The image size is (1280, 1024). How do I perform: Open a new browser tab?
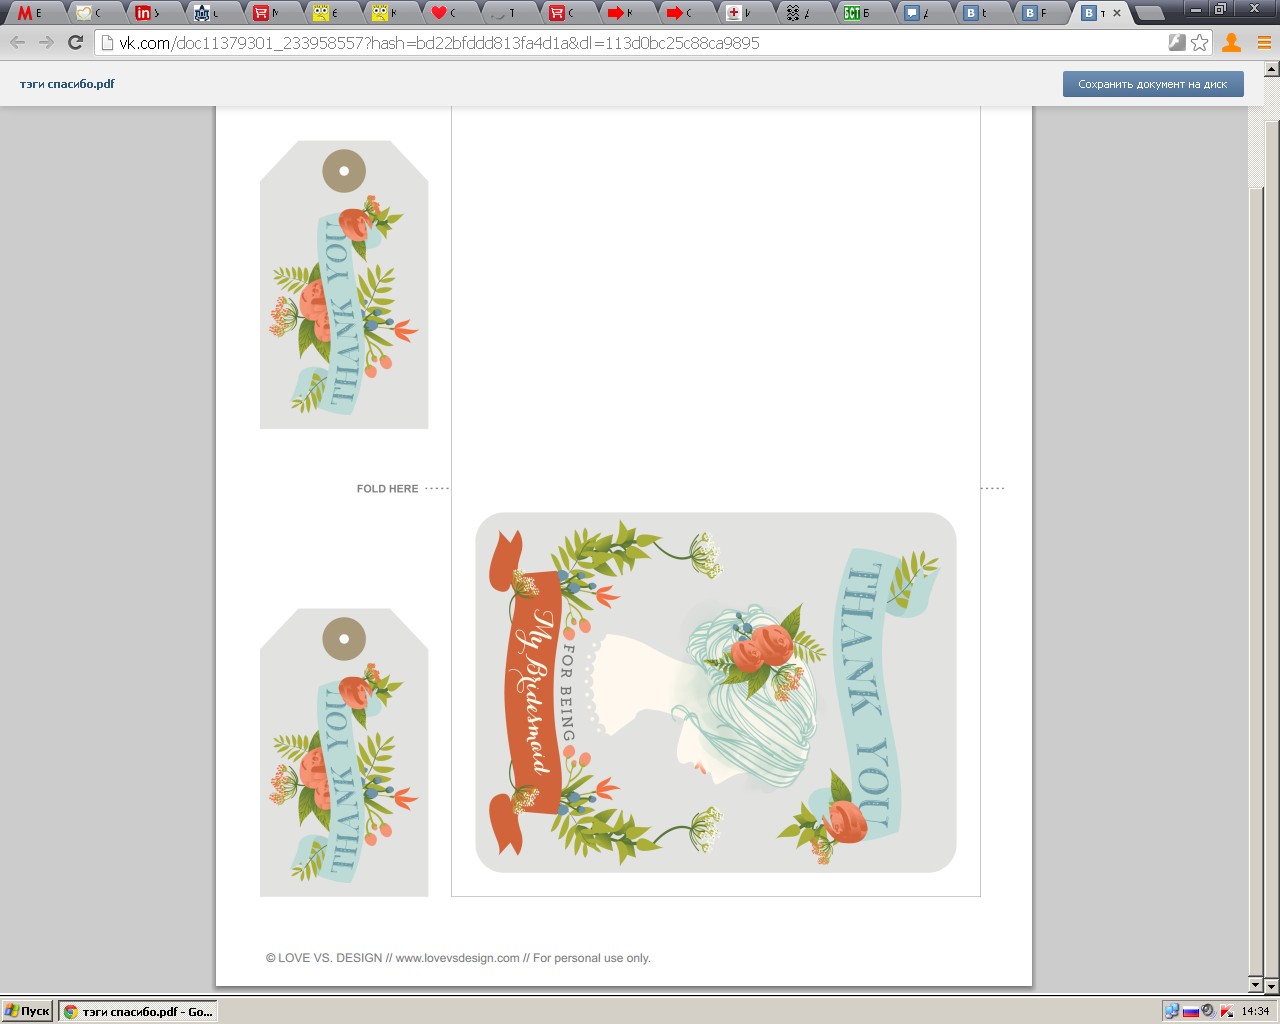(x=1150, y=13)
